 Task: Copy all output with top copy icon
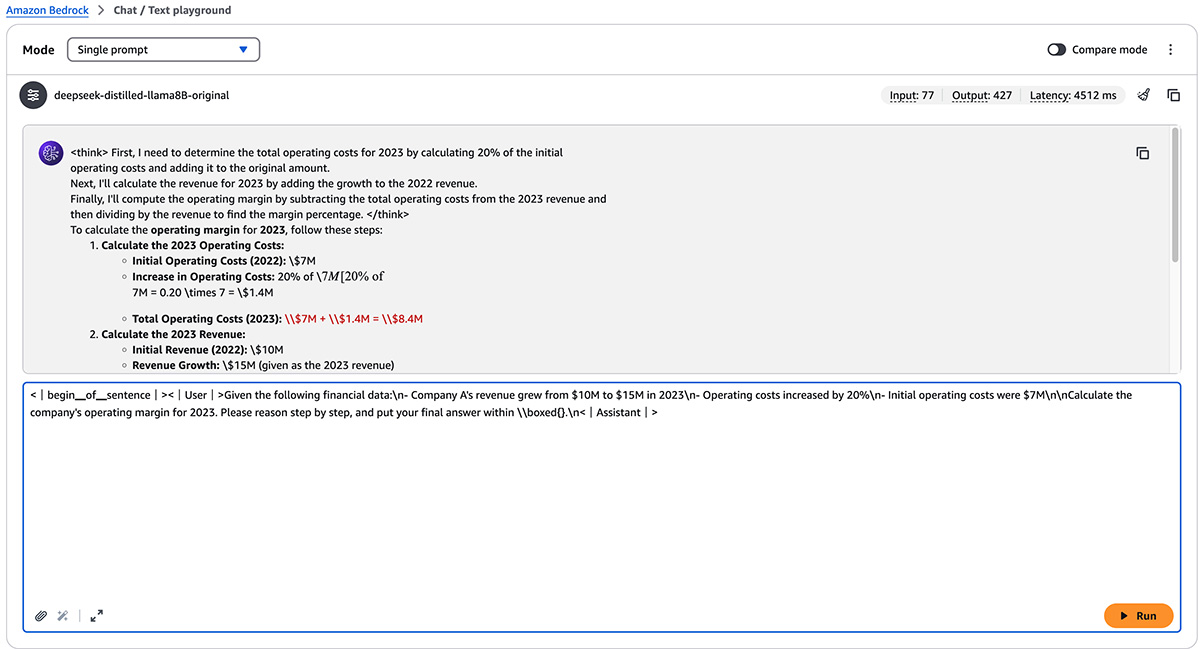pos(1174,95)
